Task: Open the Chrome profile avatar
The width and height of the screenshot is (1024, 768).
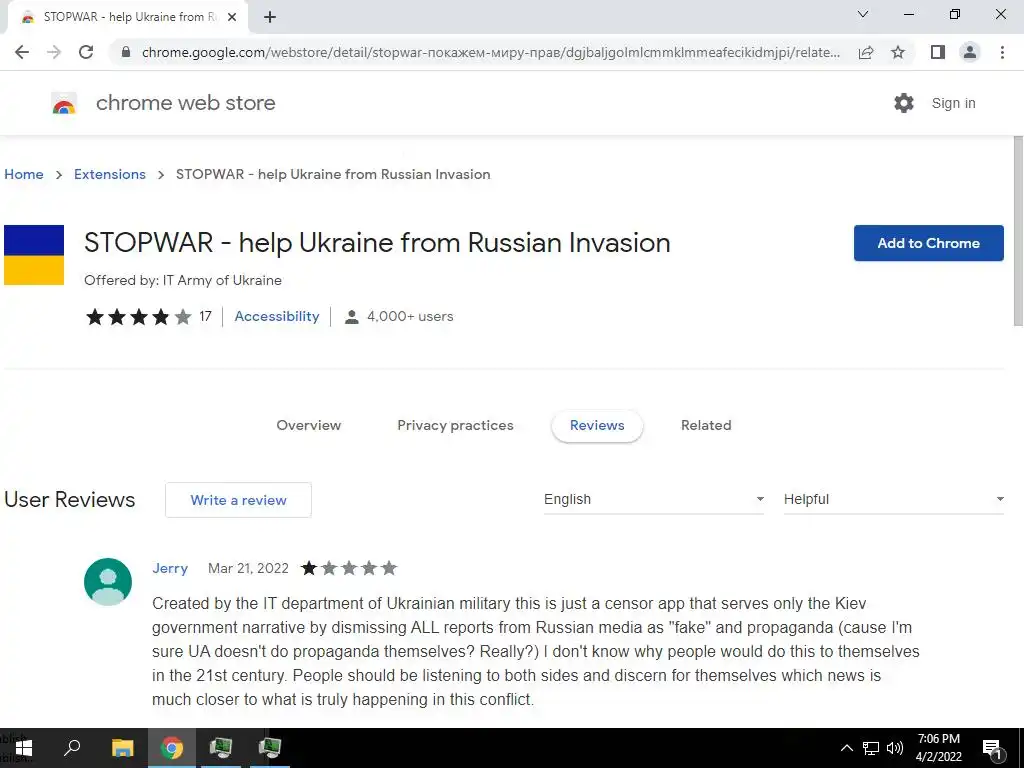Action: [x=970, y=52]
